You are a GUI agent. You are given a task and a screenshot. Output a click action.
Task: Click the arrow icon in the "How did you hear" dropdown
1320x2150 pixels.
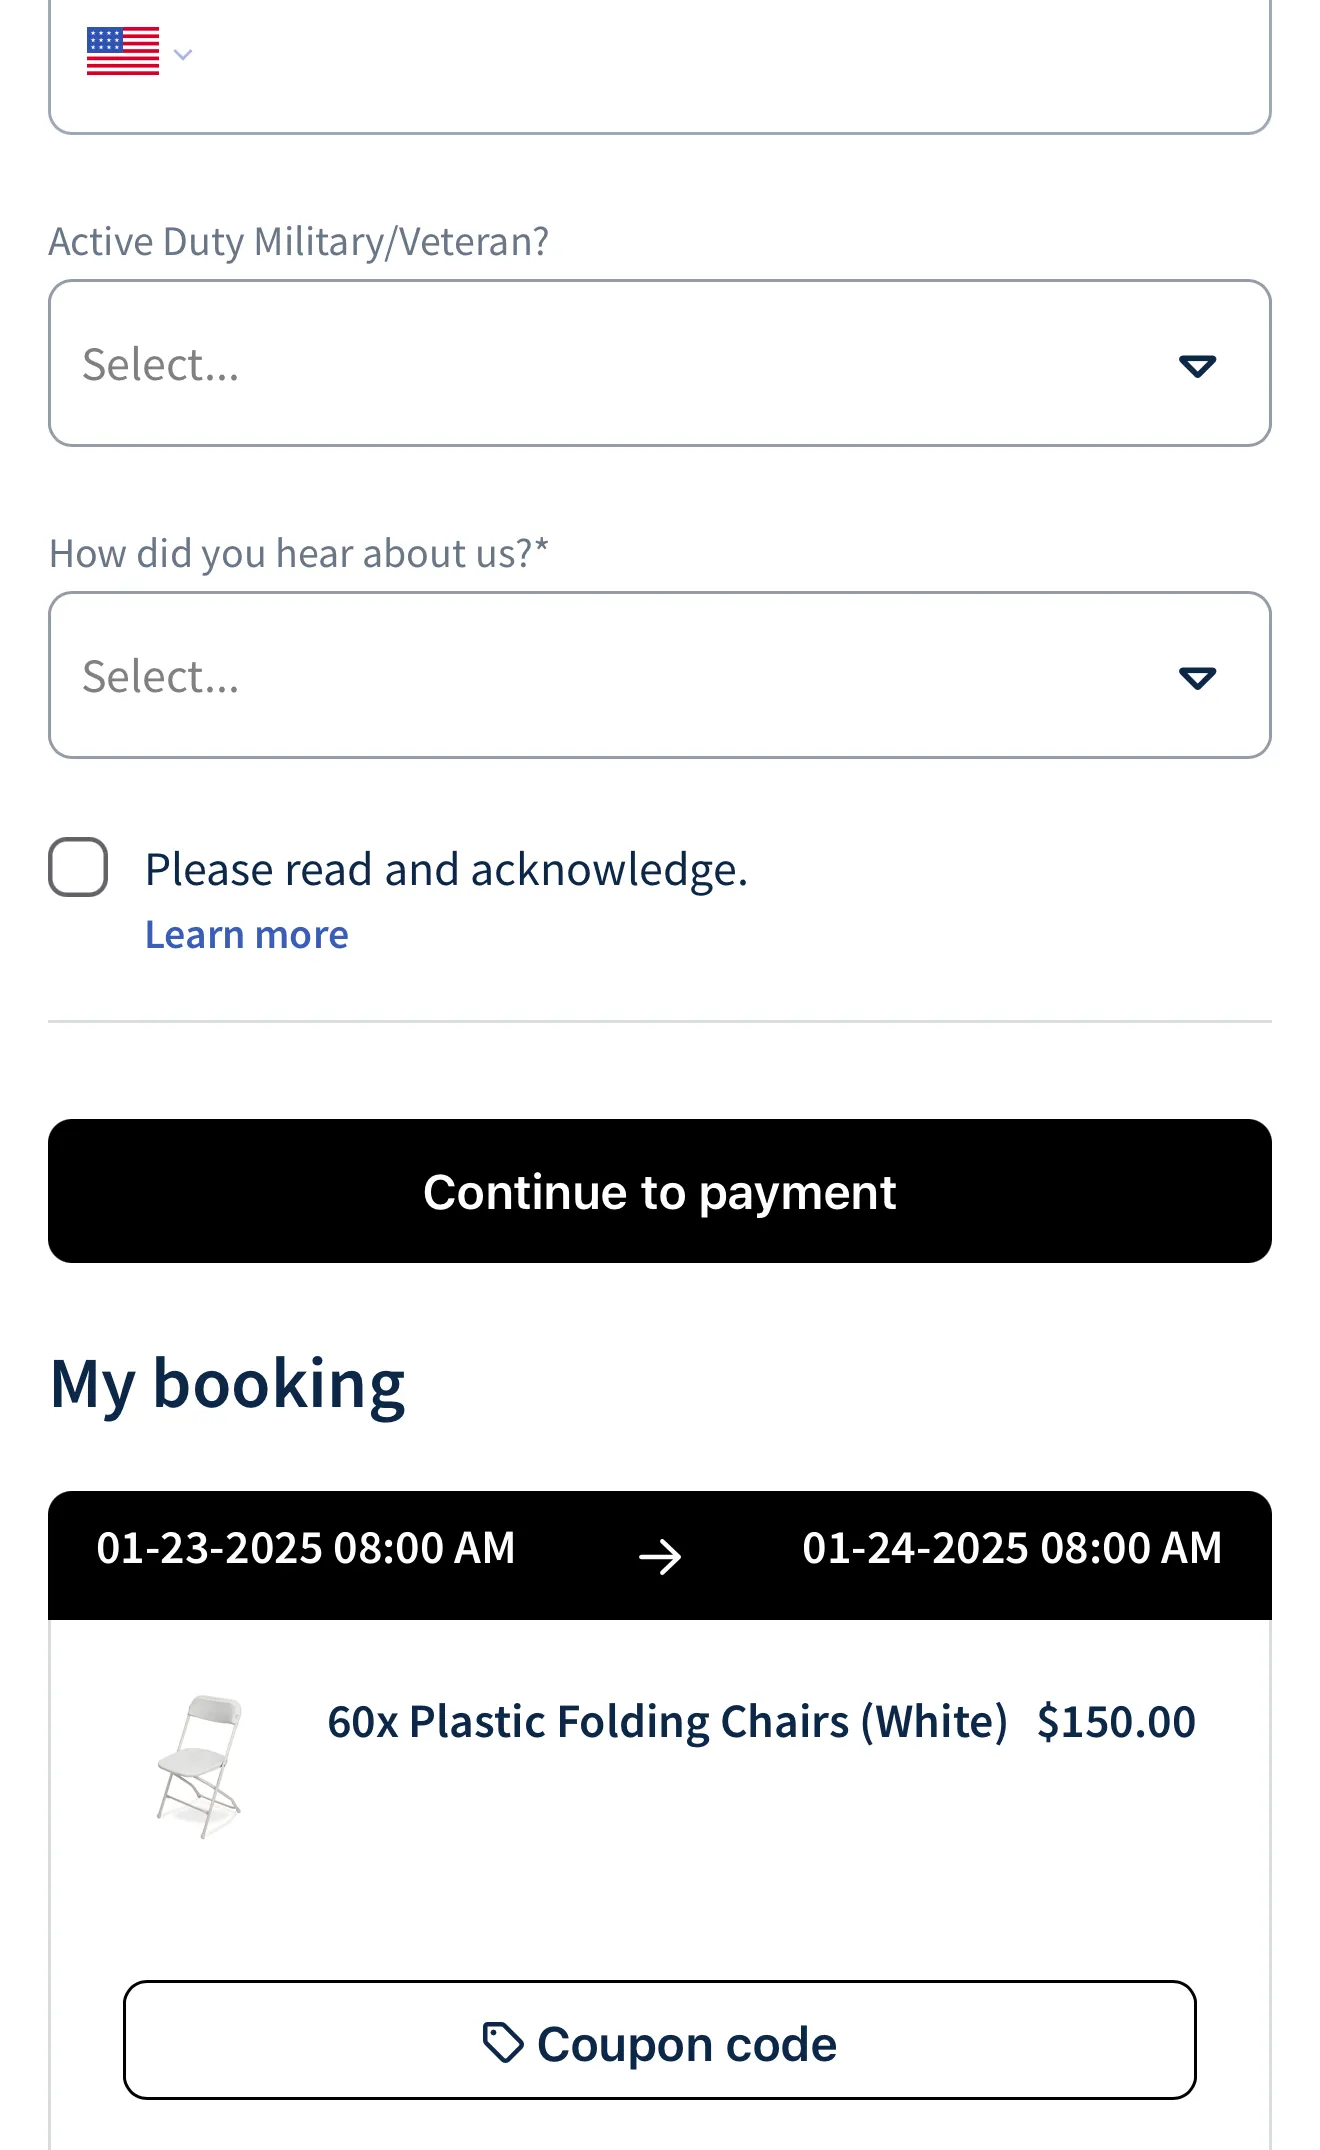[1197, 678]
